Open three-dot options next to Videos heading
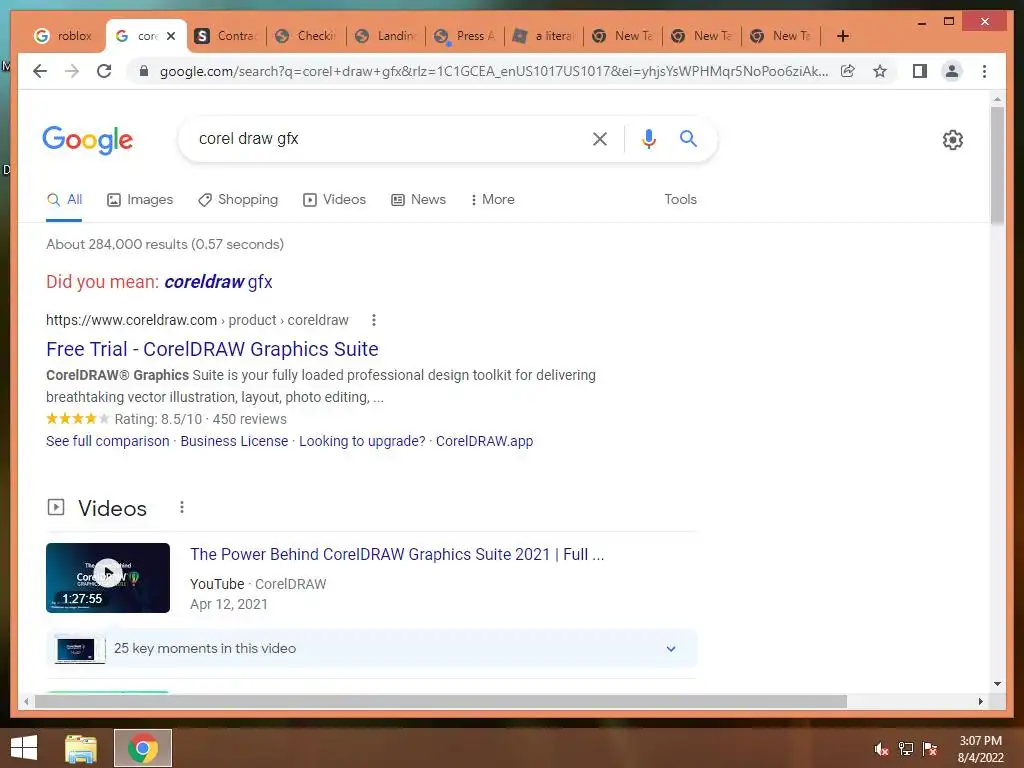 click(x=182, y=507)
